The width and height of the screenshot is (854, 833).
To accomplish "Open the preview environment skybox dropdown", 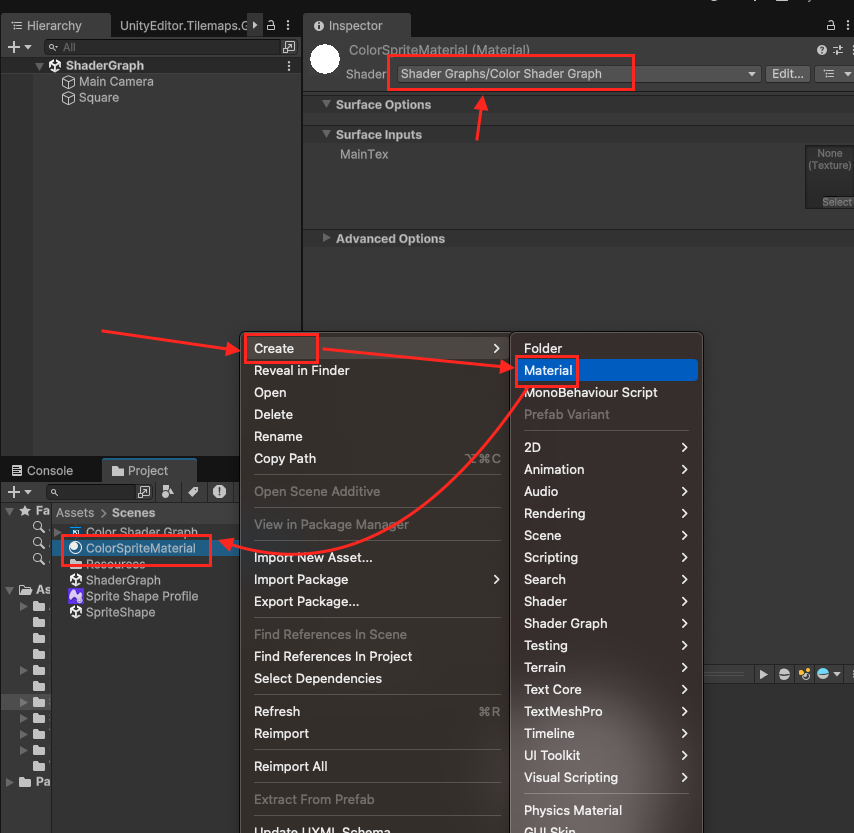I will pyautogui.click(x=829, y=674).
